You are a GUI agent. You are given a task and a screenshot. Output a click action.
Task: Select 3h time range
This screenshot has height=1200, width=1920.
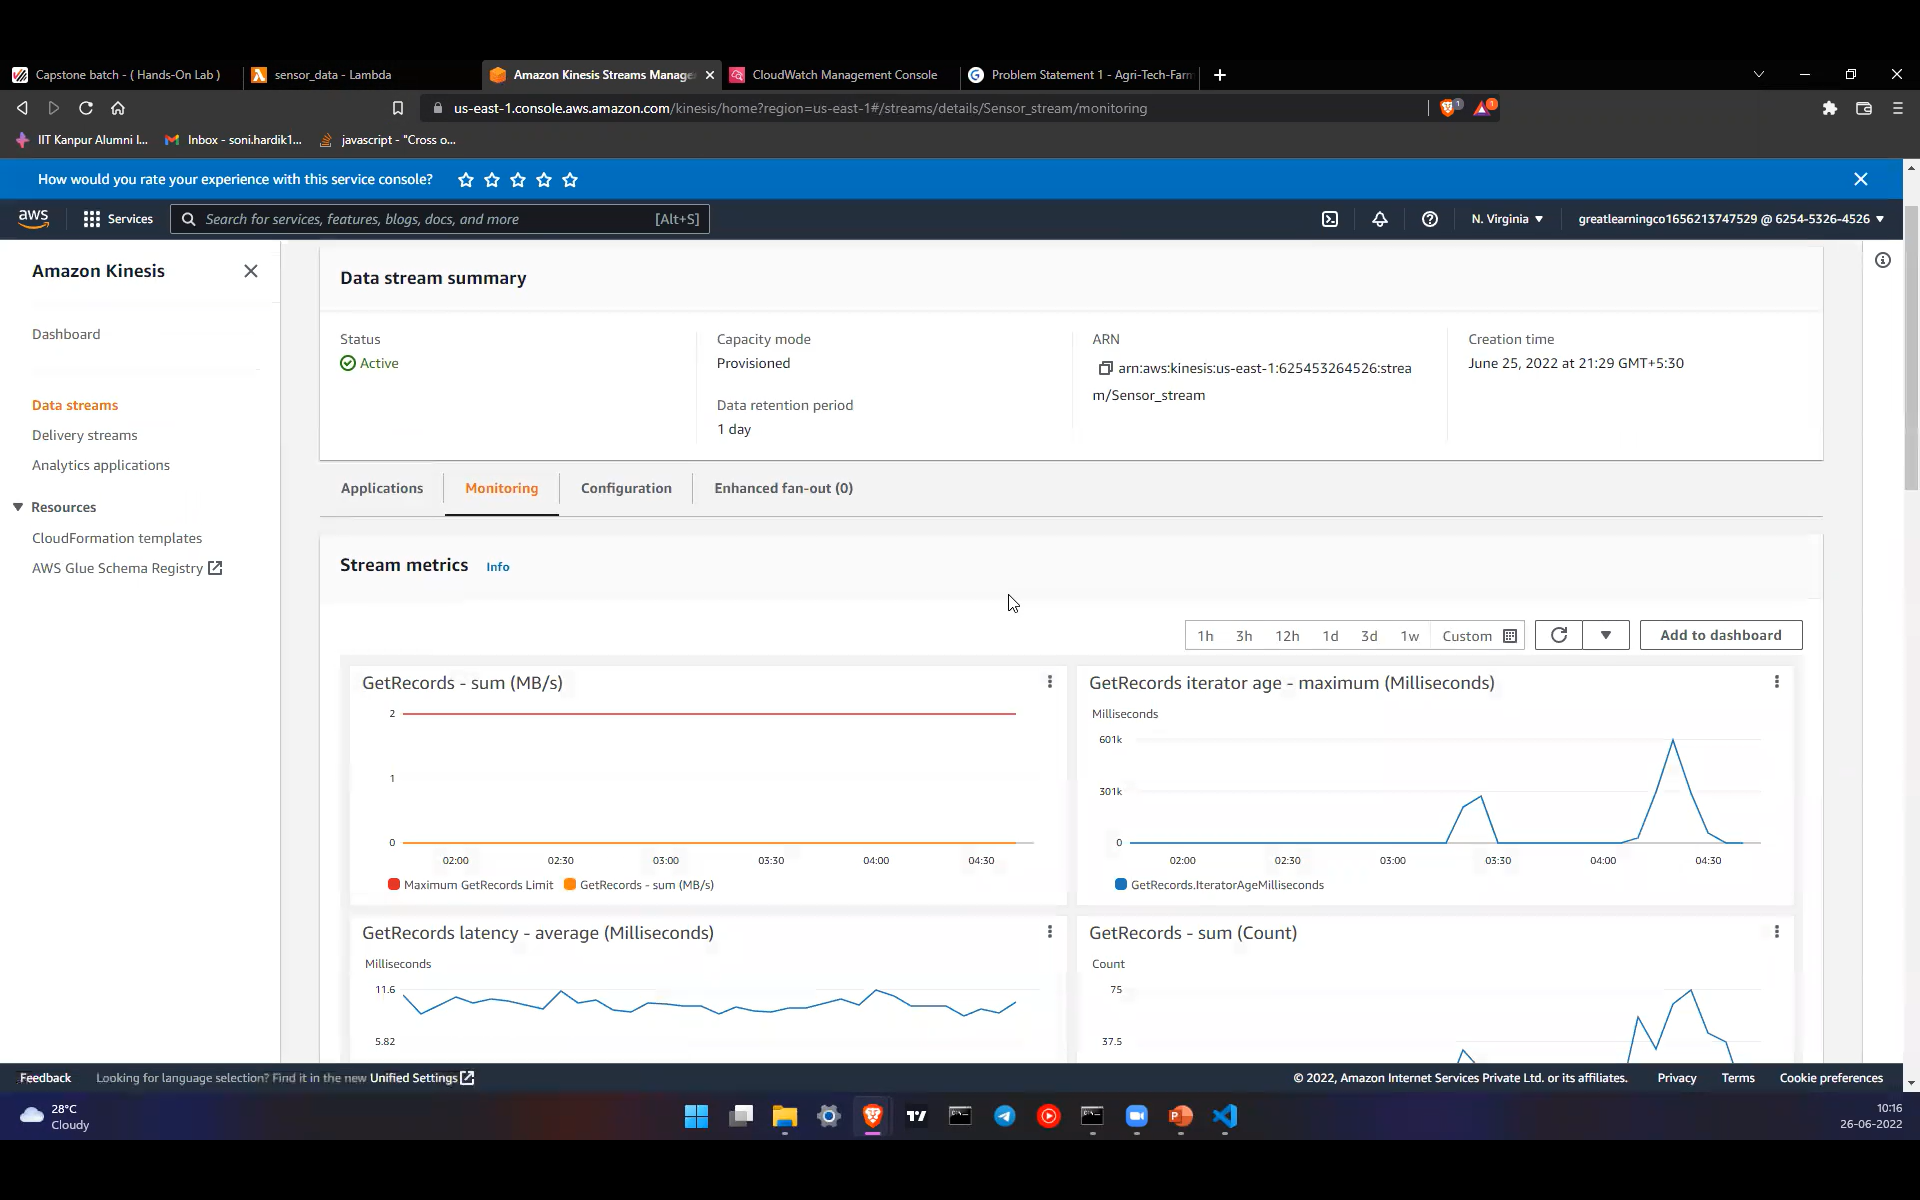tap(1244, 636)
